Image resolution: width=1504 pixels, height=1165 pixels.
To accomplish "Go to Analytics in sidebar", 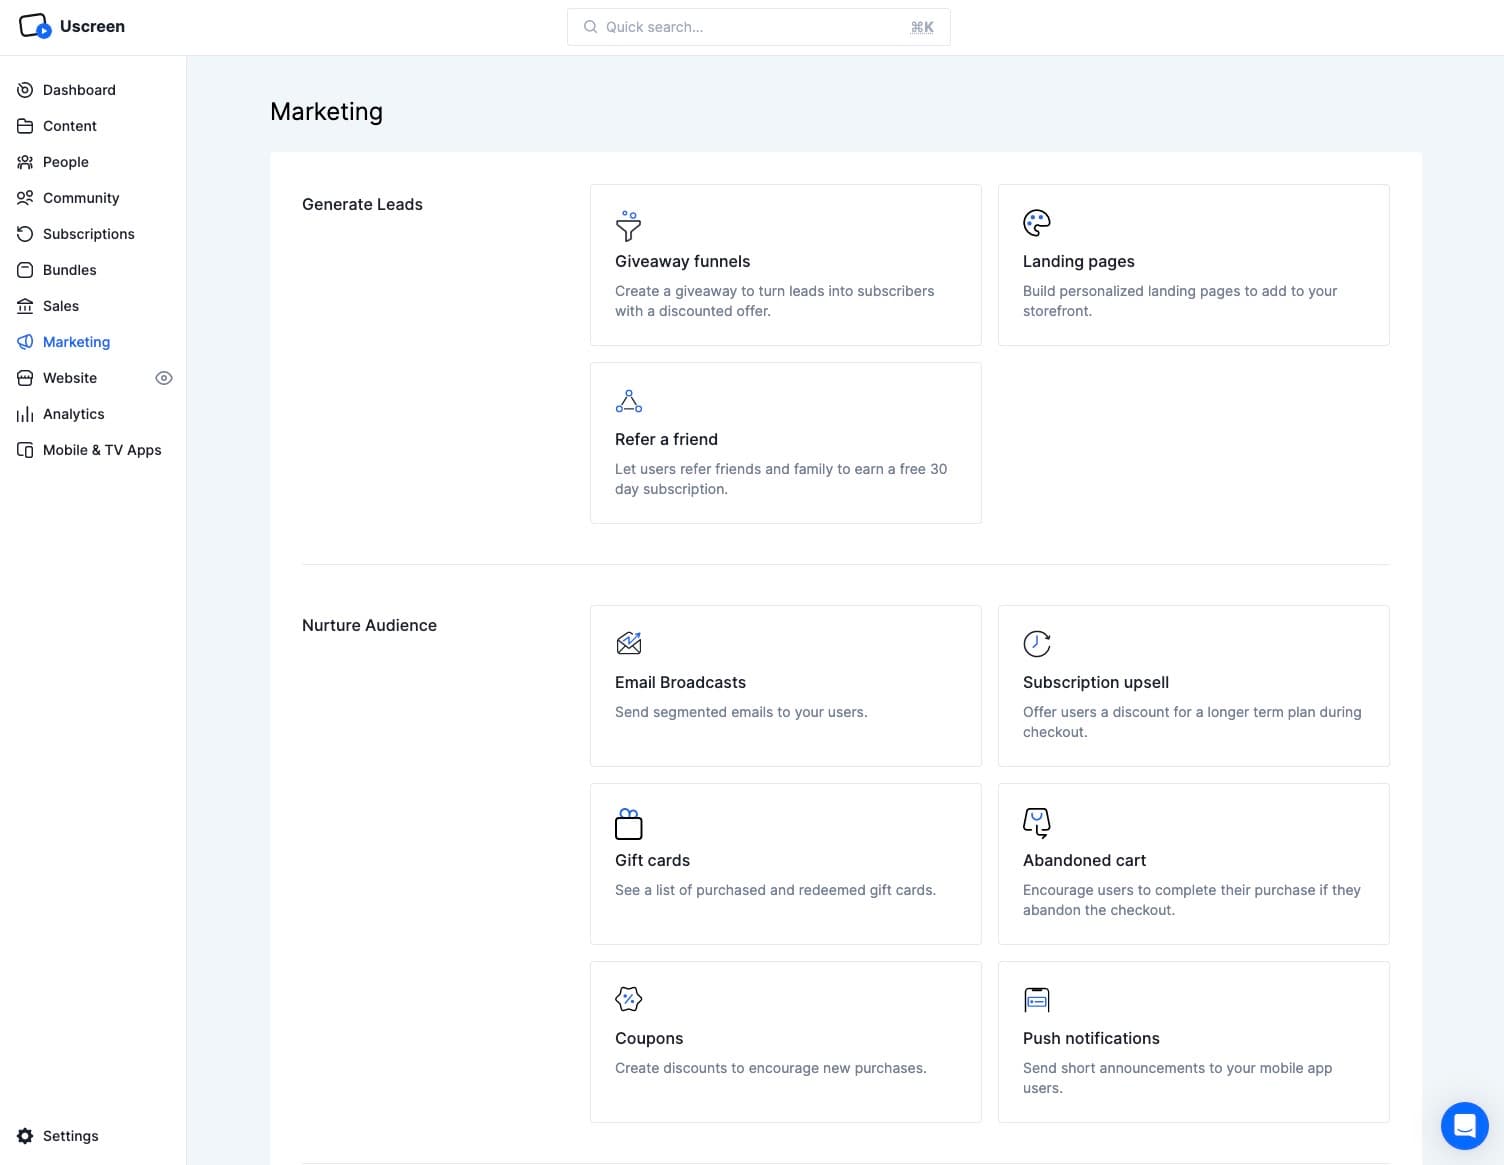I will point(73,414).
